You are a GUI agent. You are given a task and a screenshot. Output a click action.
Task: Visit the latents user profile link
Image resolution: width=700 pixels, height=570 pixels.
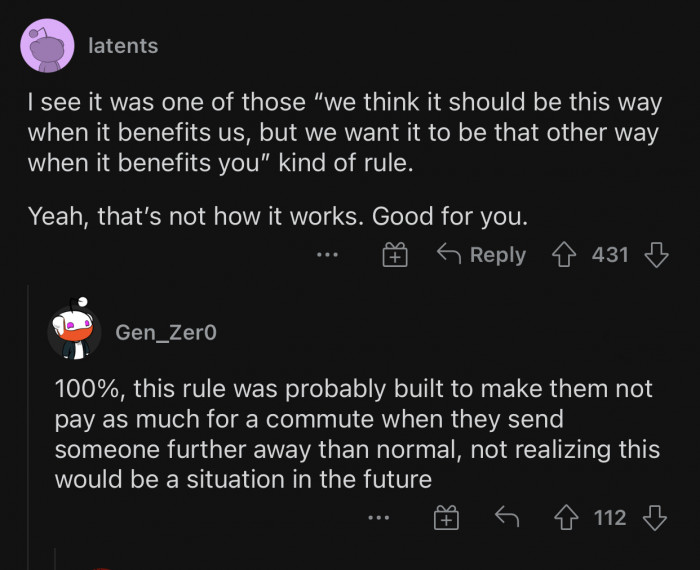pos(123,46)
